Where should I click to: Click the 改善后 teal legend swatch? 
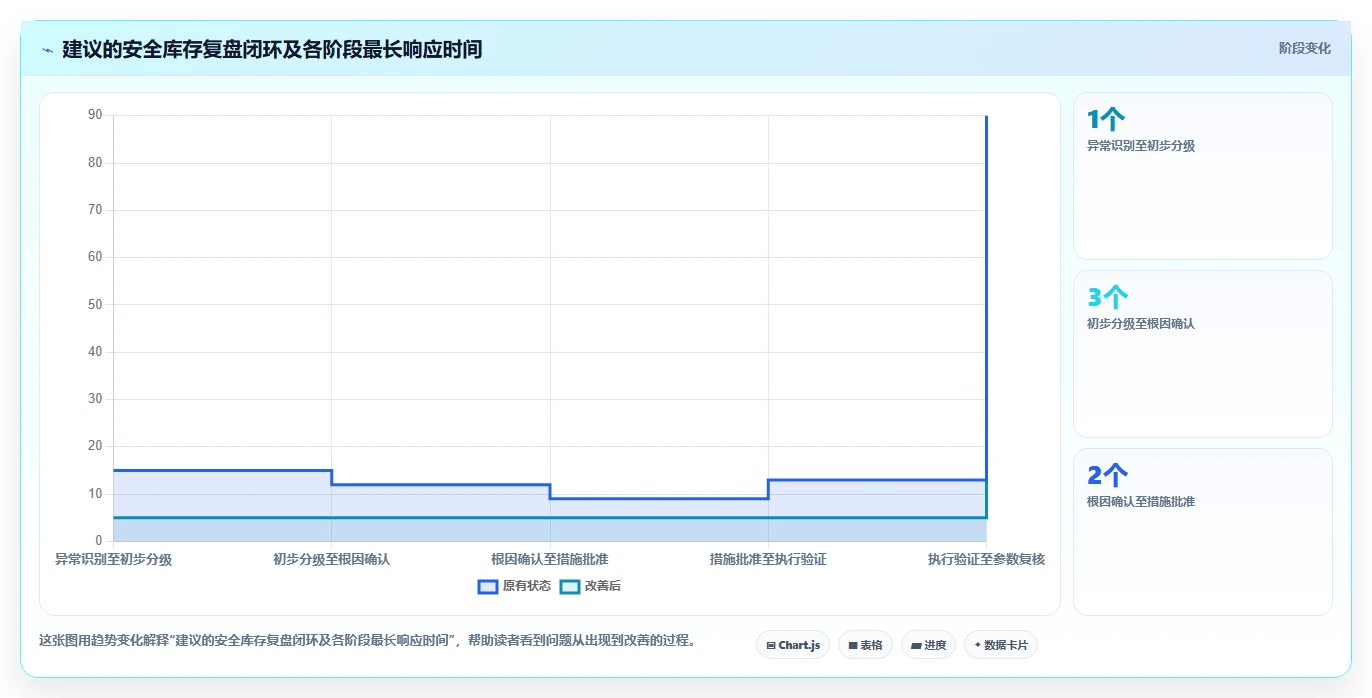pyautogui.click(x=570, y=586)
